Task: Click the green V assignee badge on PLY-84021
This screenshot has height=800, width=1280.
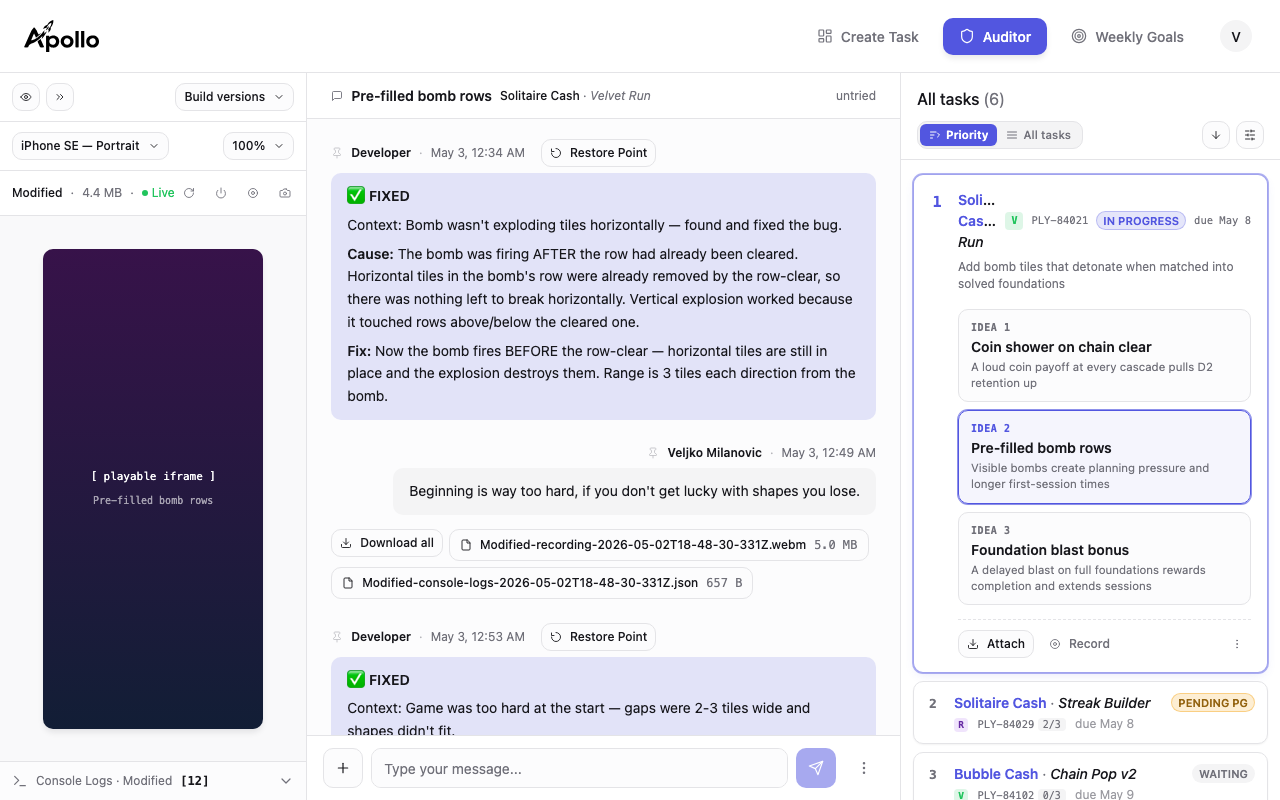Action: tap(1014, 221)
